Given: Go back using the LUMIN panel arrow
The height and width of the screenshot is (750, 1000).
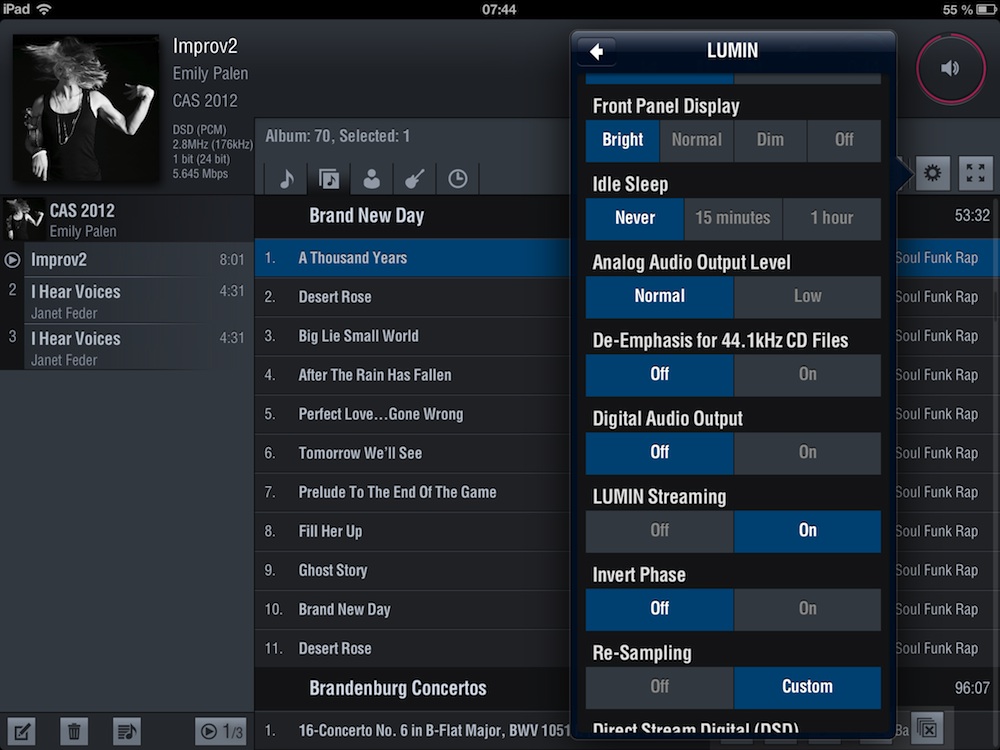Looking at the screenshot, I should tap(596, 51).
